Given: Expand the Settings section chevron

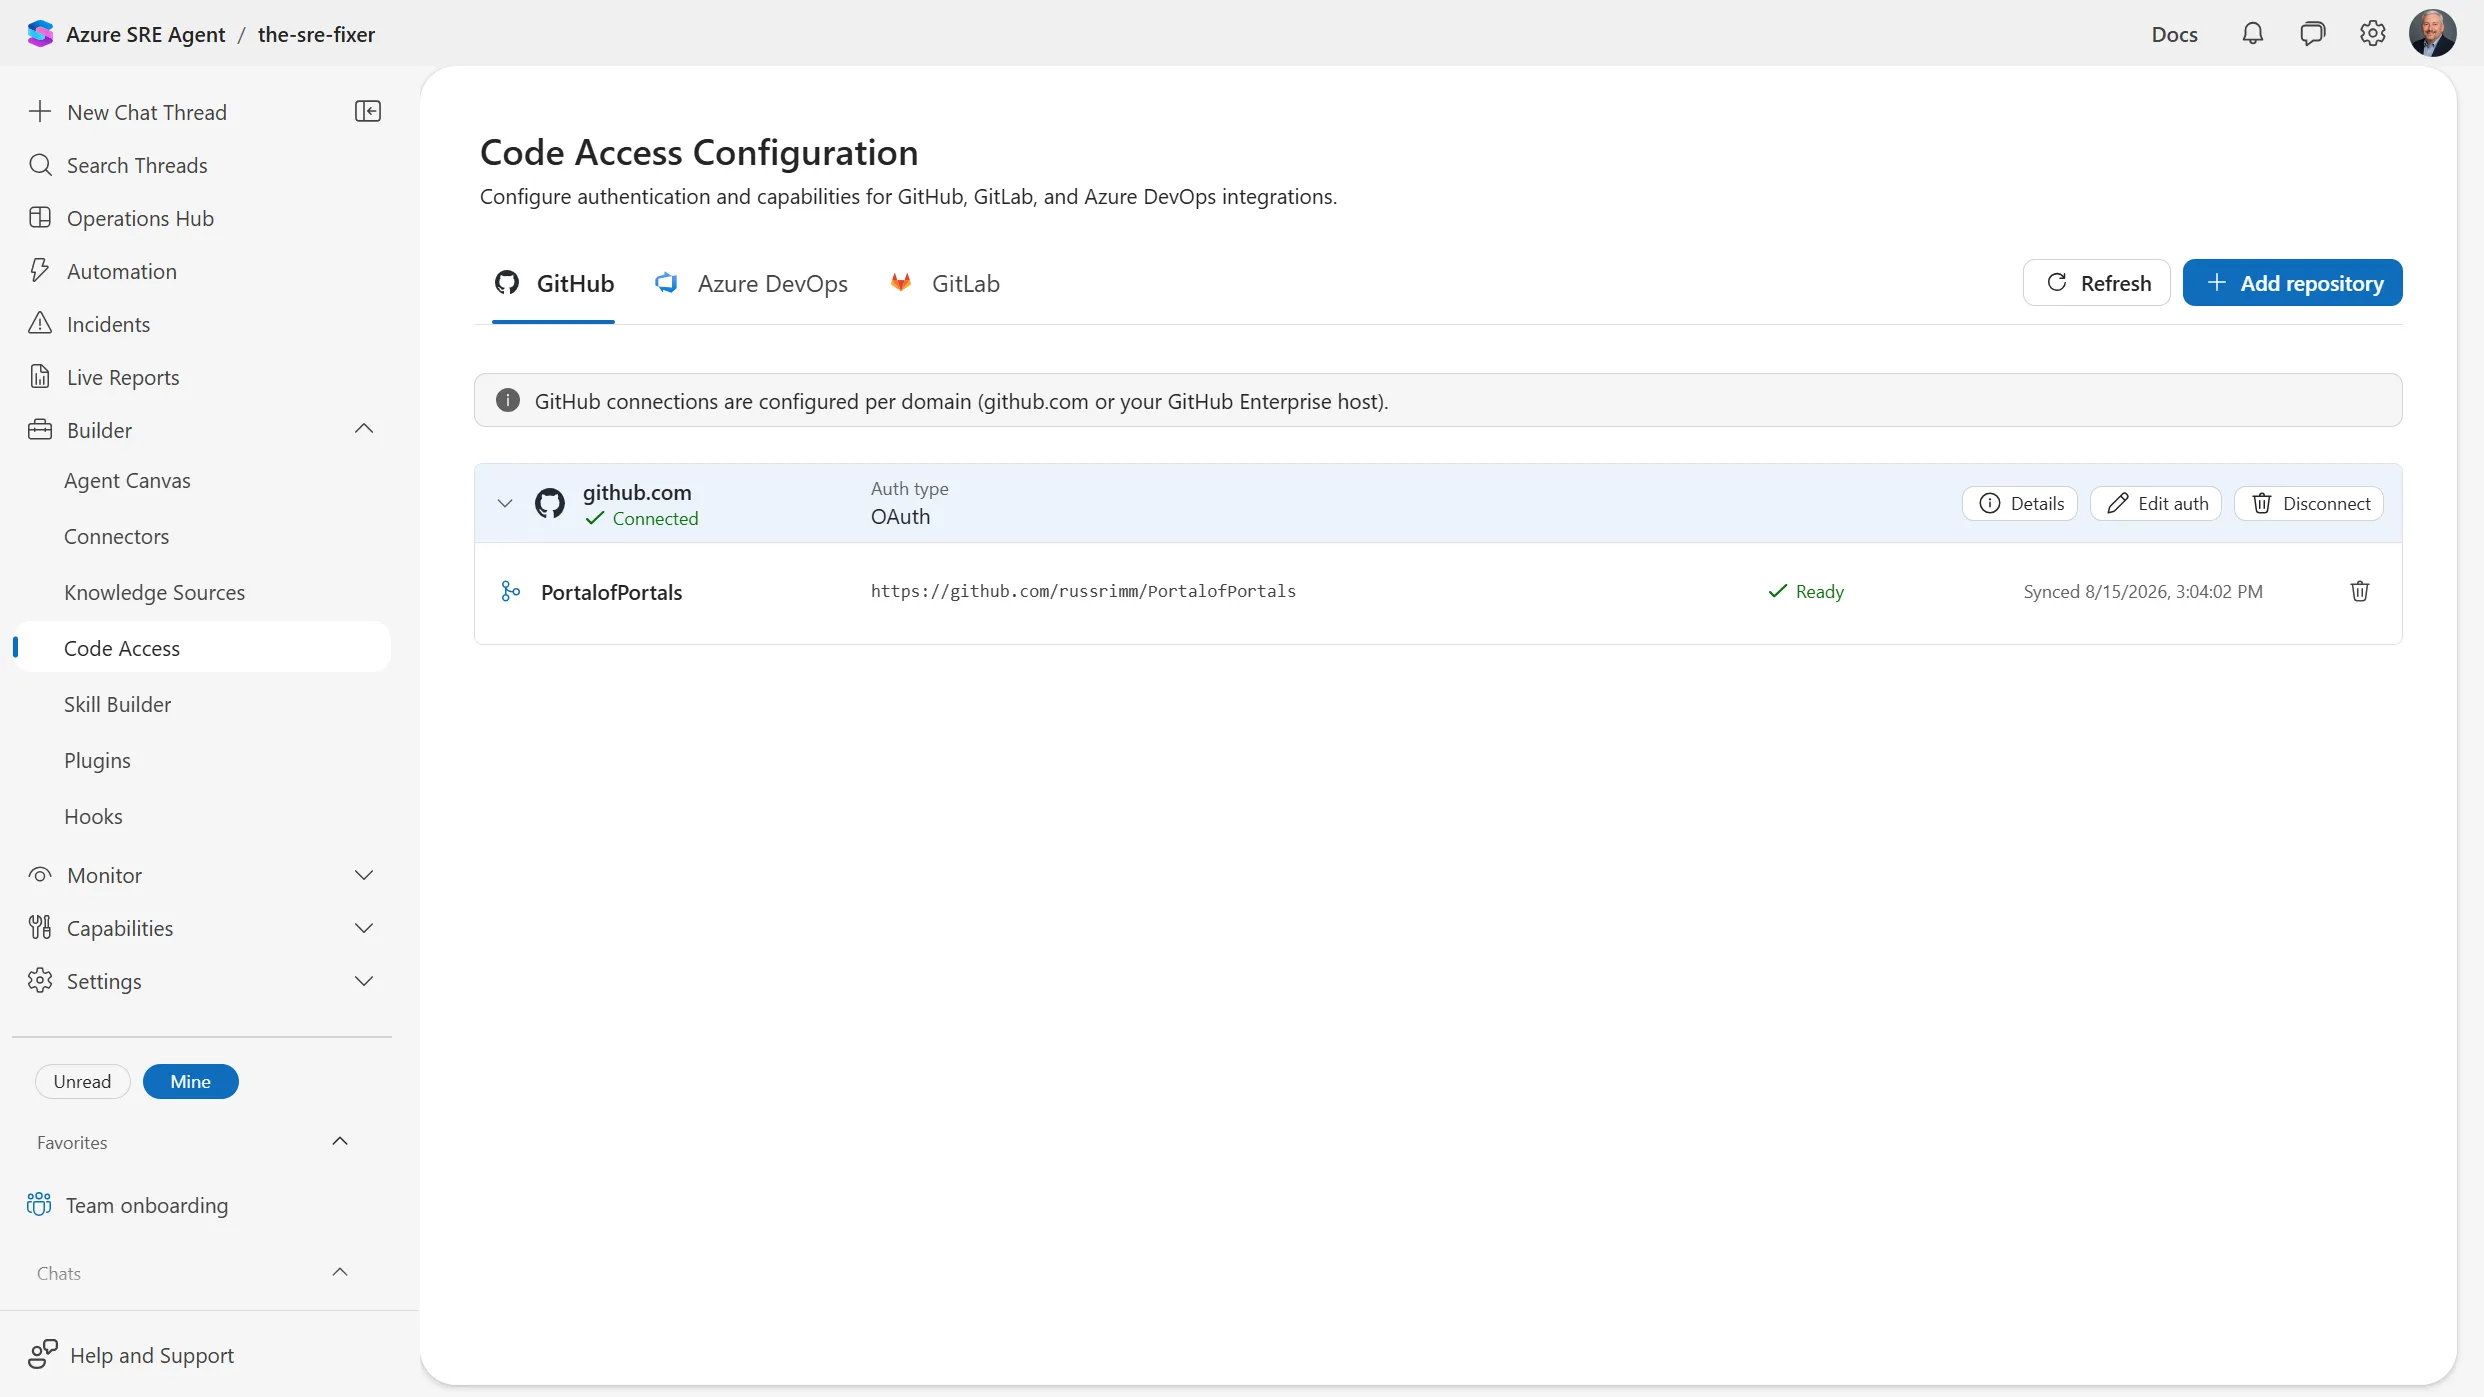Looking at the screenshot, I should tap(364, 981).
